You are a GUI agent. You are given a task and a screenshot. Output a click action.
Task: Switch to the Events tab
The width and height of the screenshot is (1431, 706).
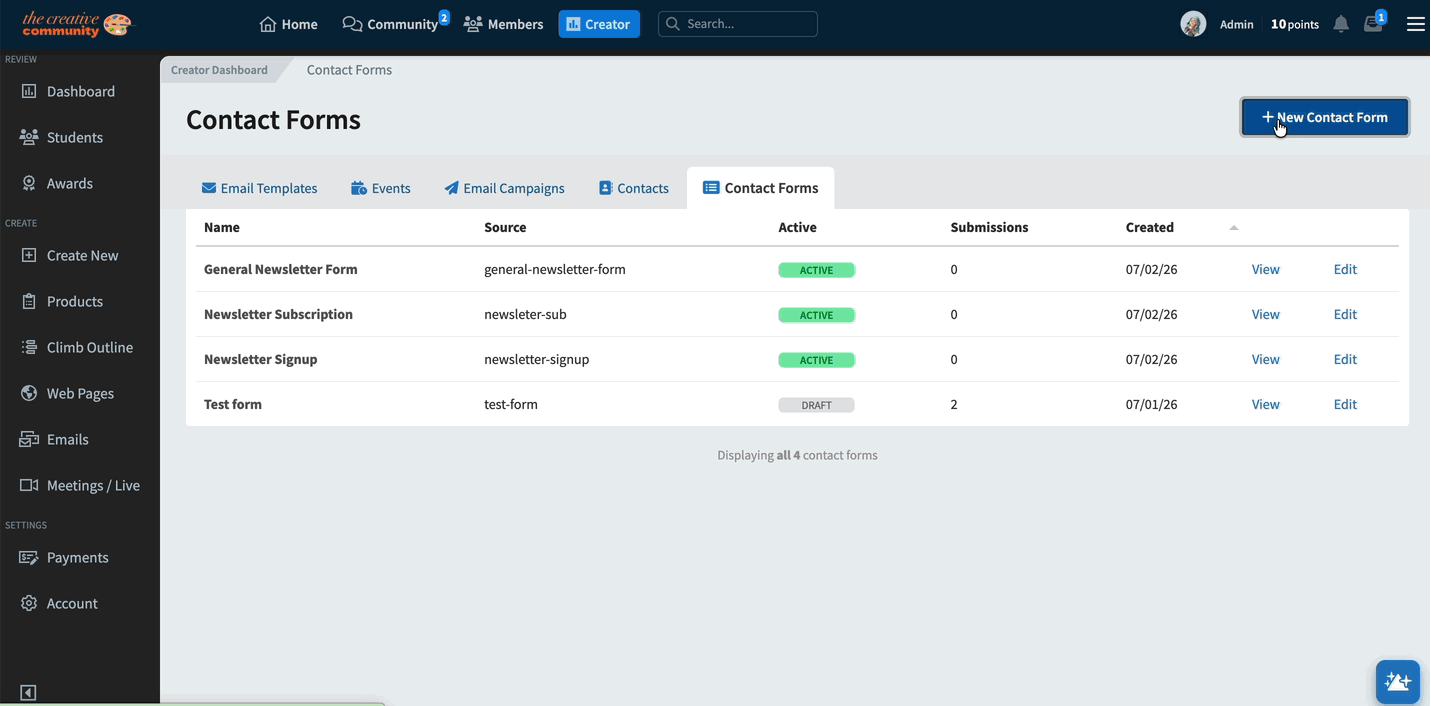pos(381,188)
